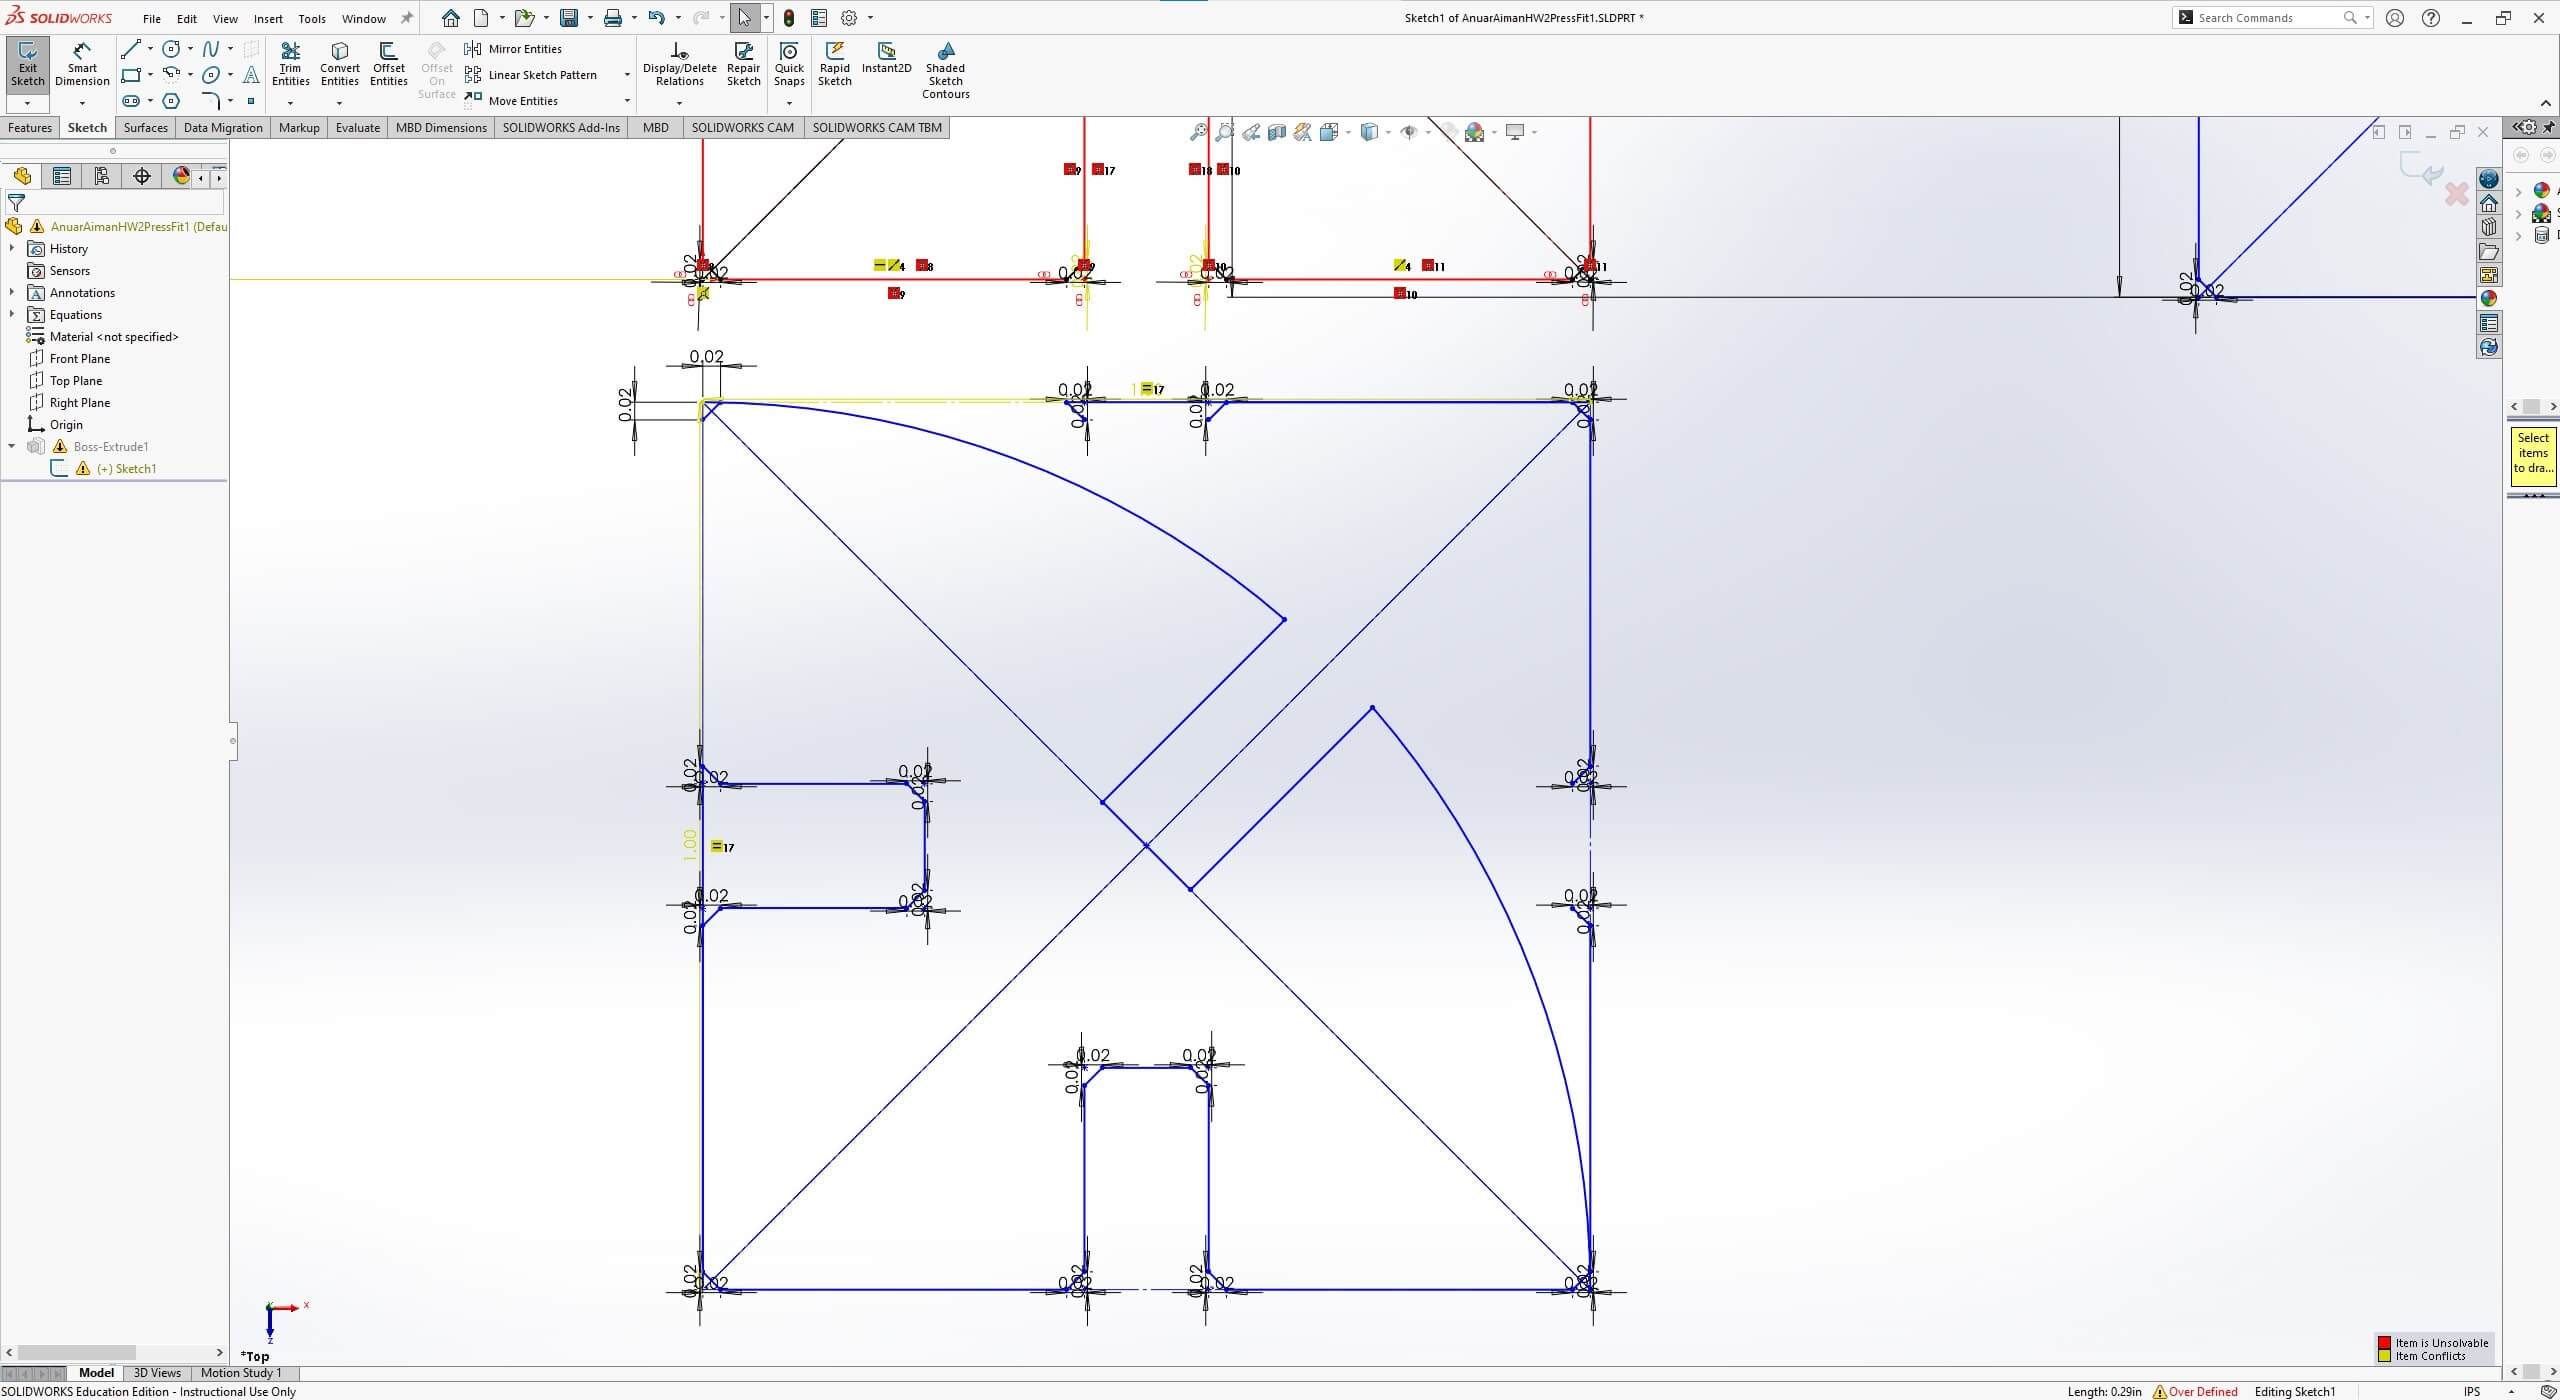The height and width of the screenshot is (1400, 2560).
Task: Run Repair Sketch
Action: (x=743, y=65)
